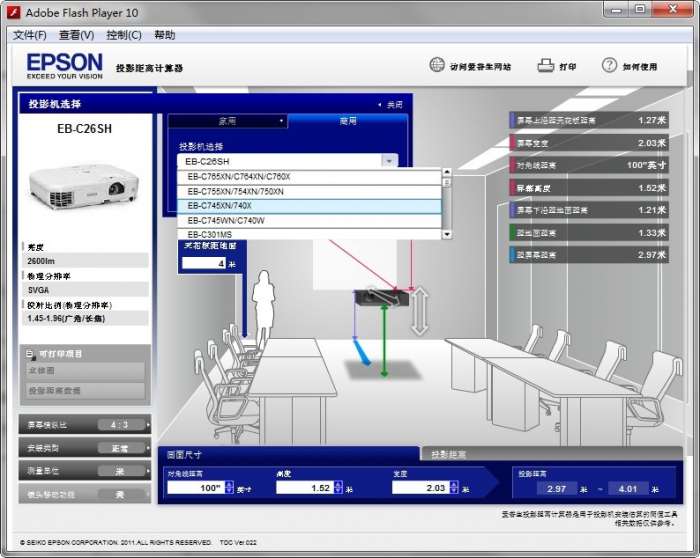Click the 访问爱普生网站 link
Screen dimensions: 700x558
[x=480, y=67]
